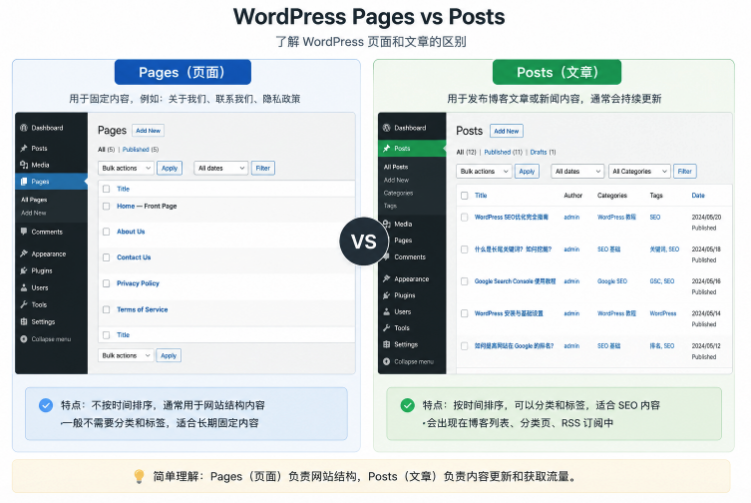Open All dates dropdown in Posts screenshot
Viewport: 751px width, 503px height.
click(577, 171)
